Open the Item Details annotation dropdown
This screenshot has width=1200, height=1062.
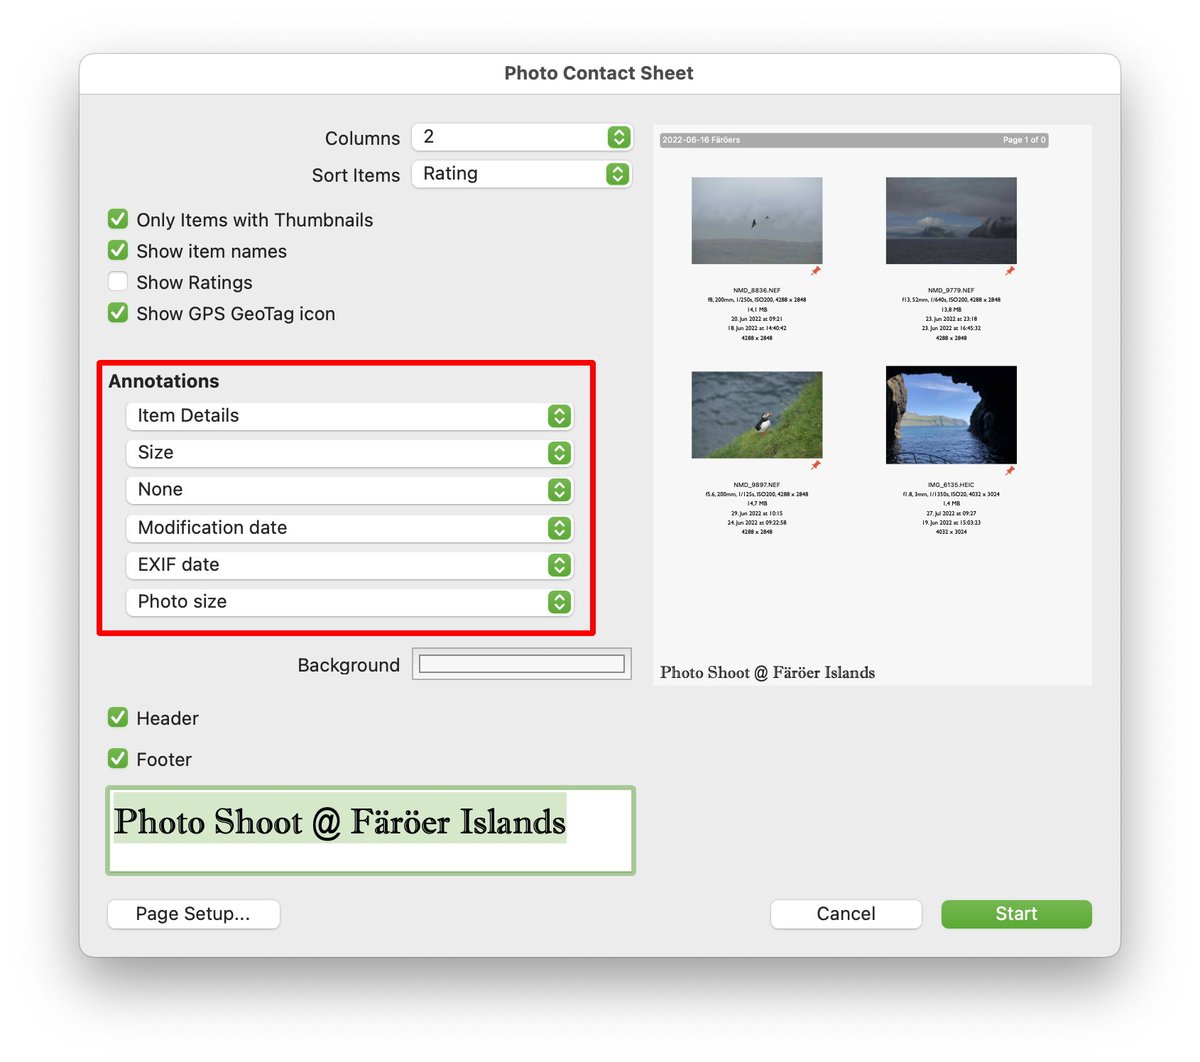click(x=349, y=416)
